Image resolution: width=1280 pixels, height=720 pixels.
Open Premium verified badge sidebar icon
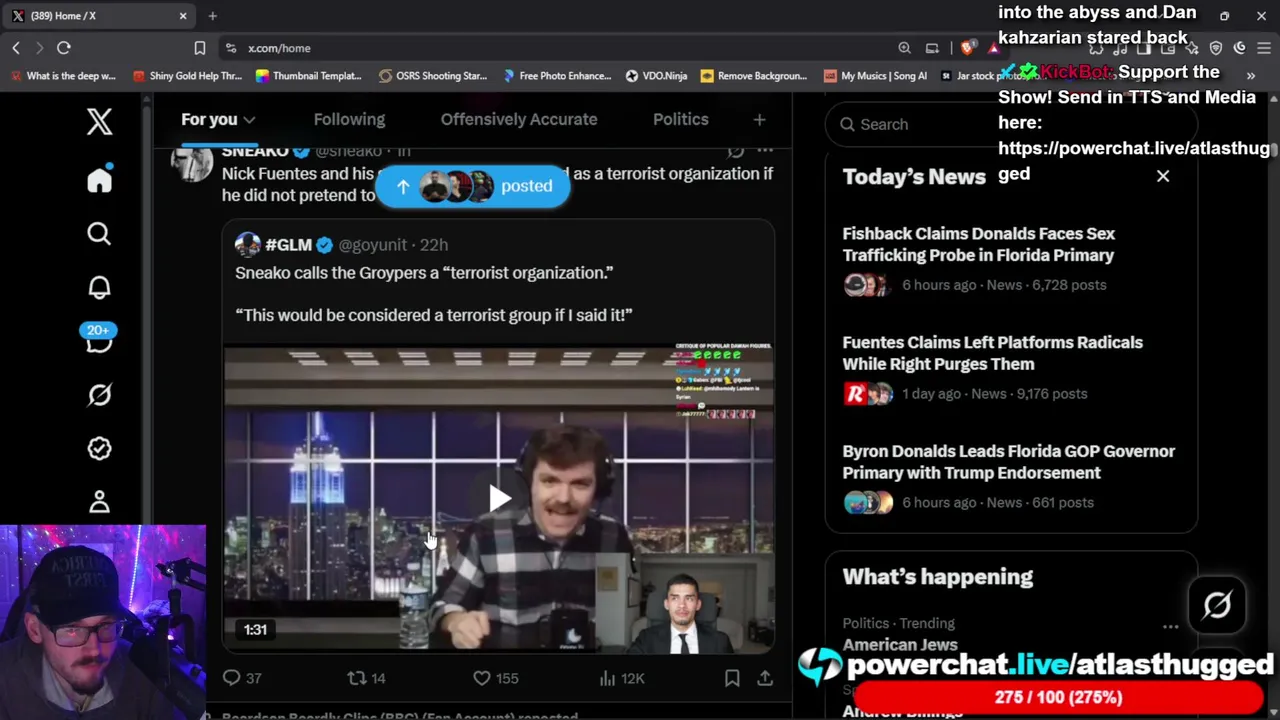99,448
